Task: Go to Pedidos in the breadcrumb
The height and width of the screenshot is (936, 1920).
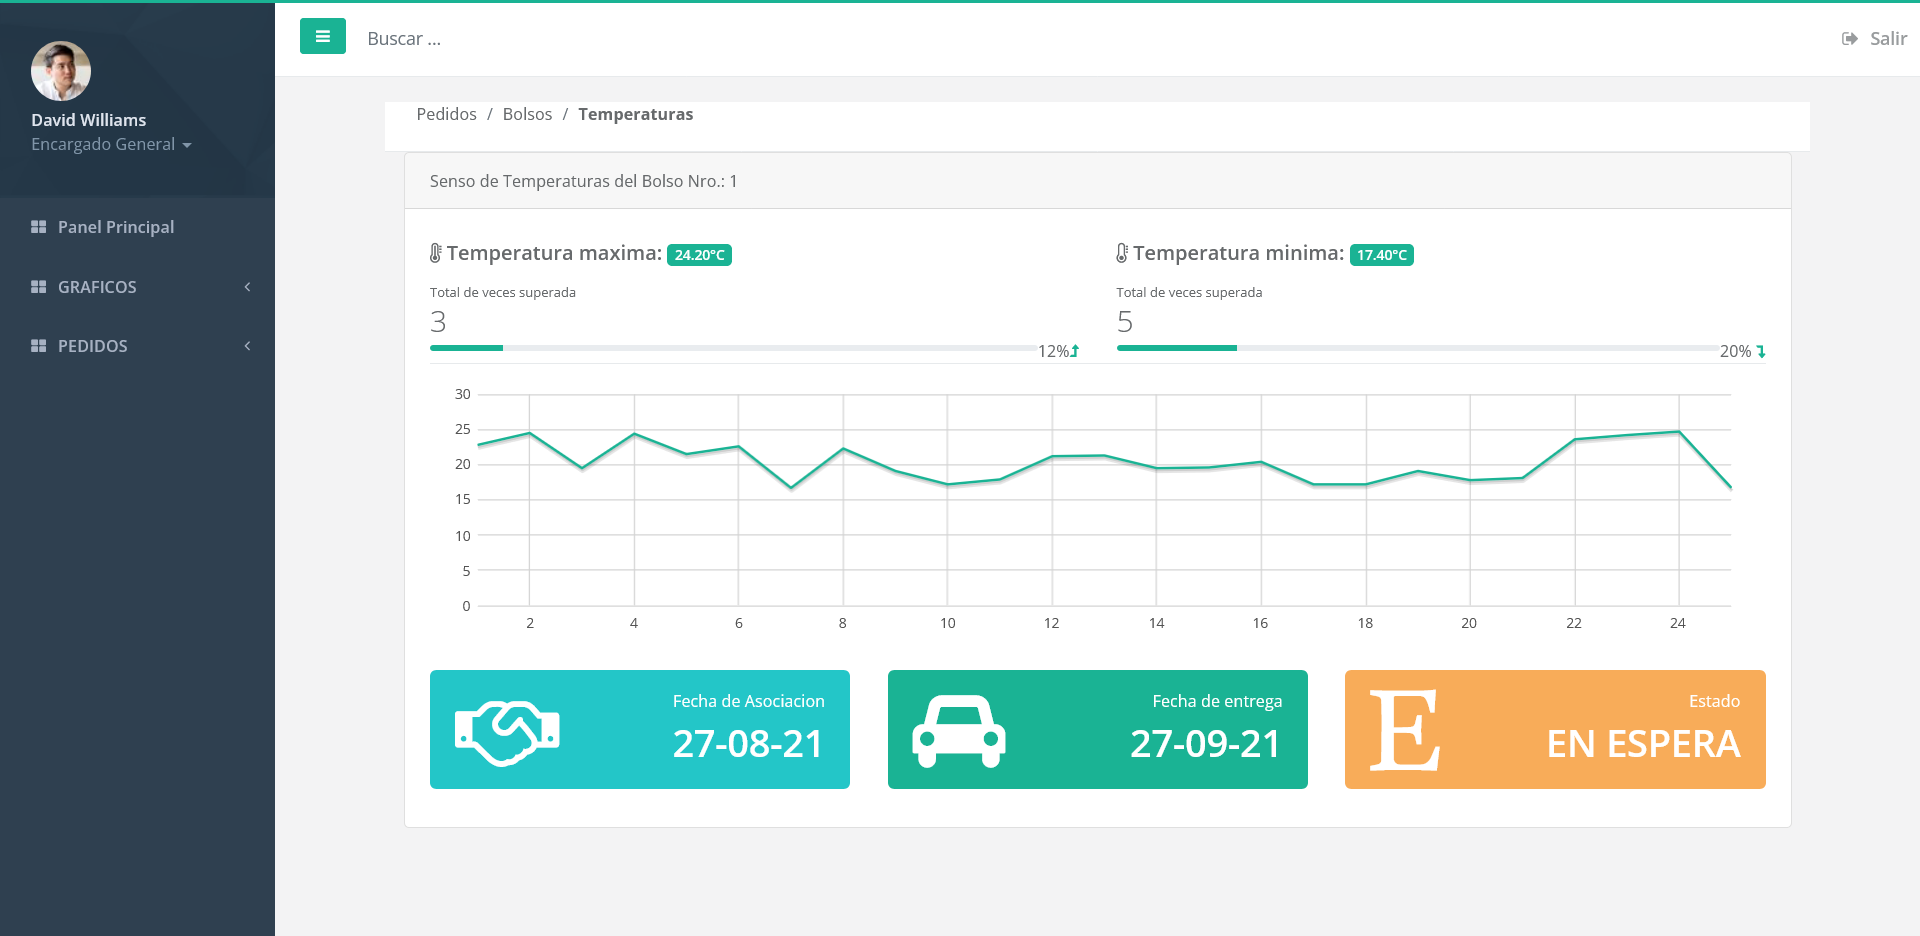Action: [x=446, y=114]
